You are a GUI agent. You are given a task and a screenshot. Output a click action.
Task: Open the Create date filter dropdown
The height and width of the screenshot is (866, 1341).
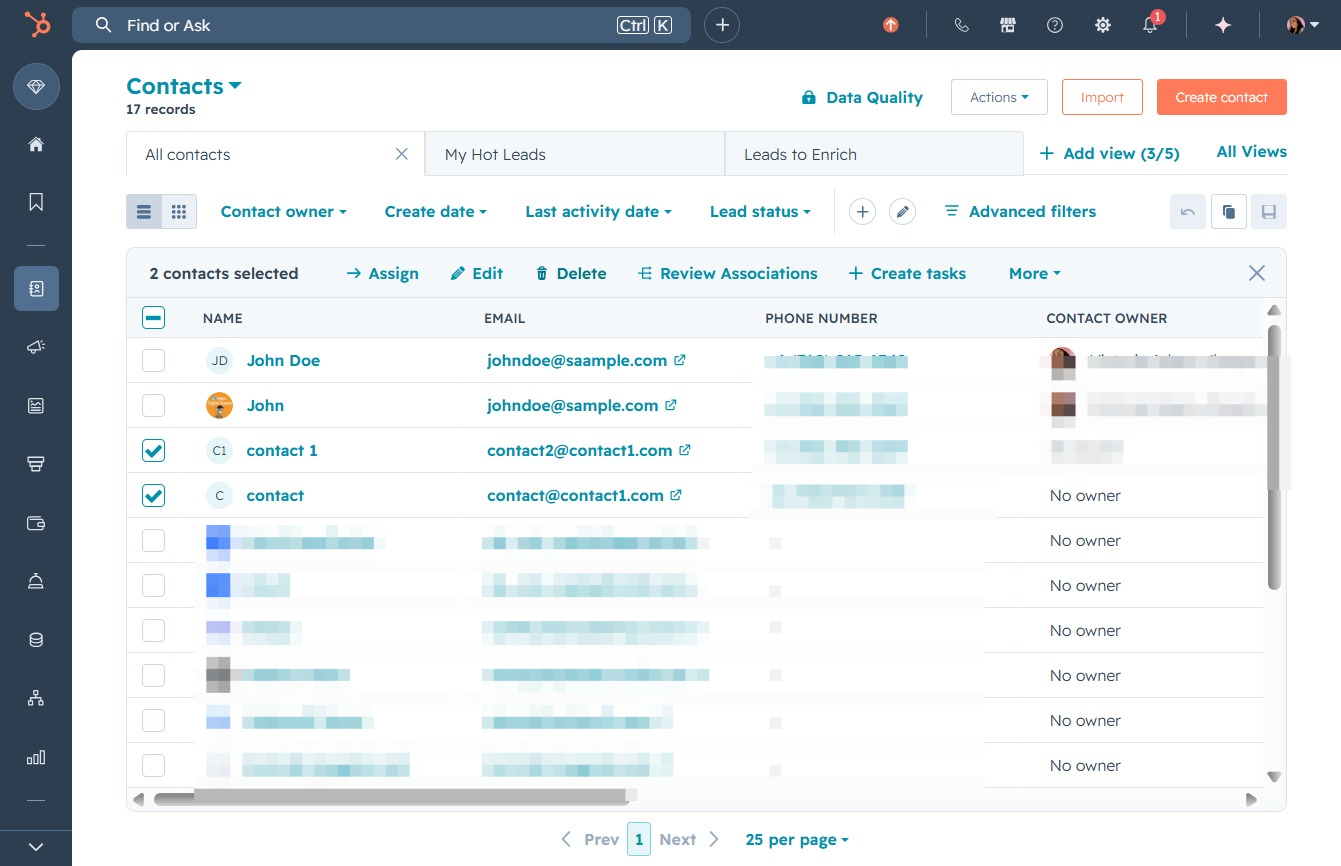pyautogui.click(x=436, y=212)
